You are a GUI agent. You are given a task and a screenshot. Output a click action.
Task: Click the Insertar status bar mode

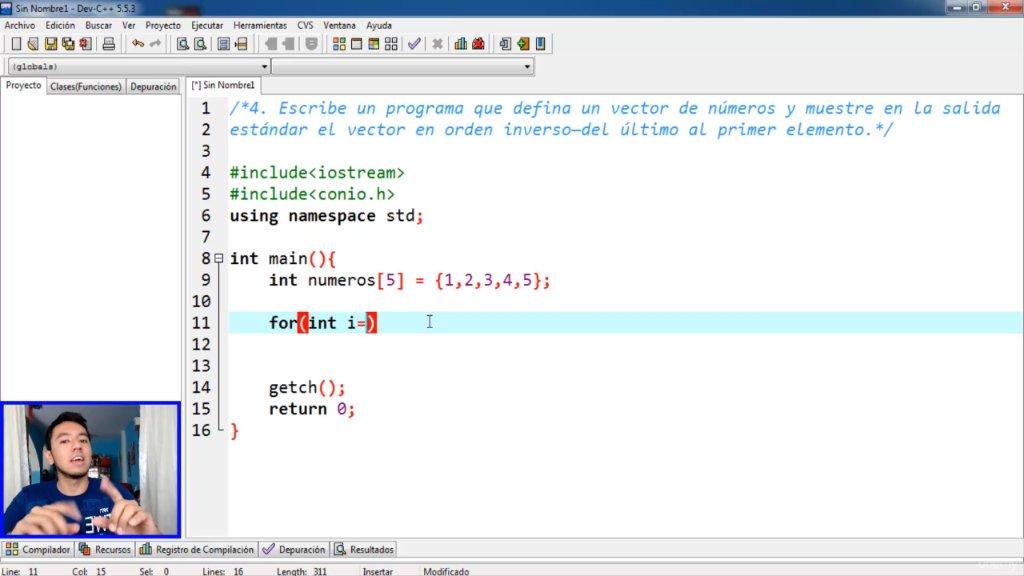(378, 571)
